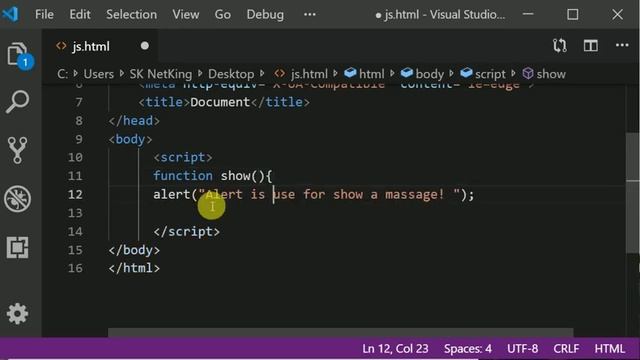Open the Search view icon
The width and height of the screenshot is (640, 360).
click(x=18, y=102)
